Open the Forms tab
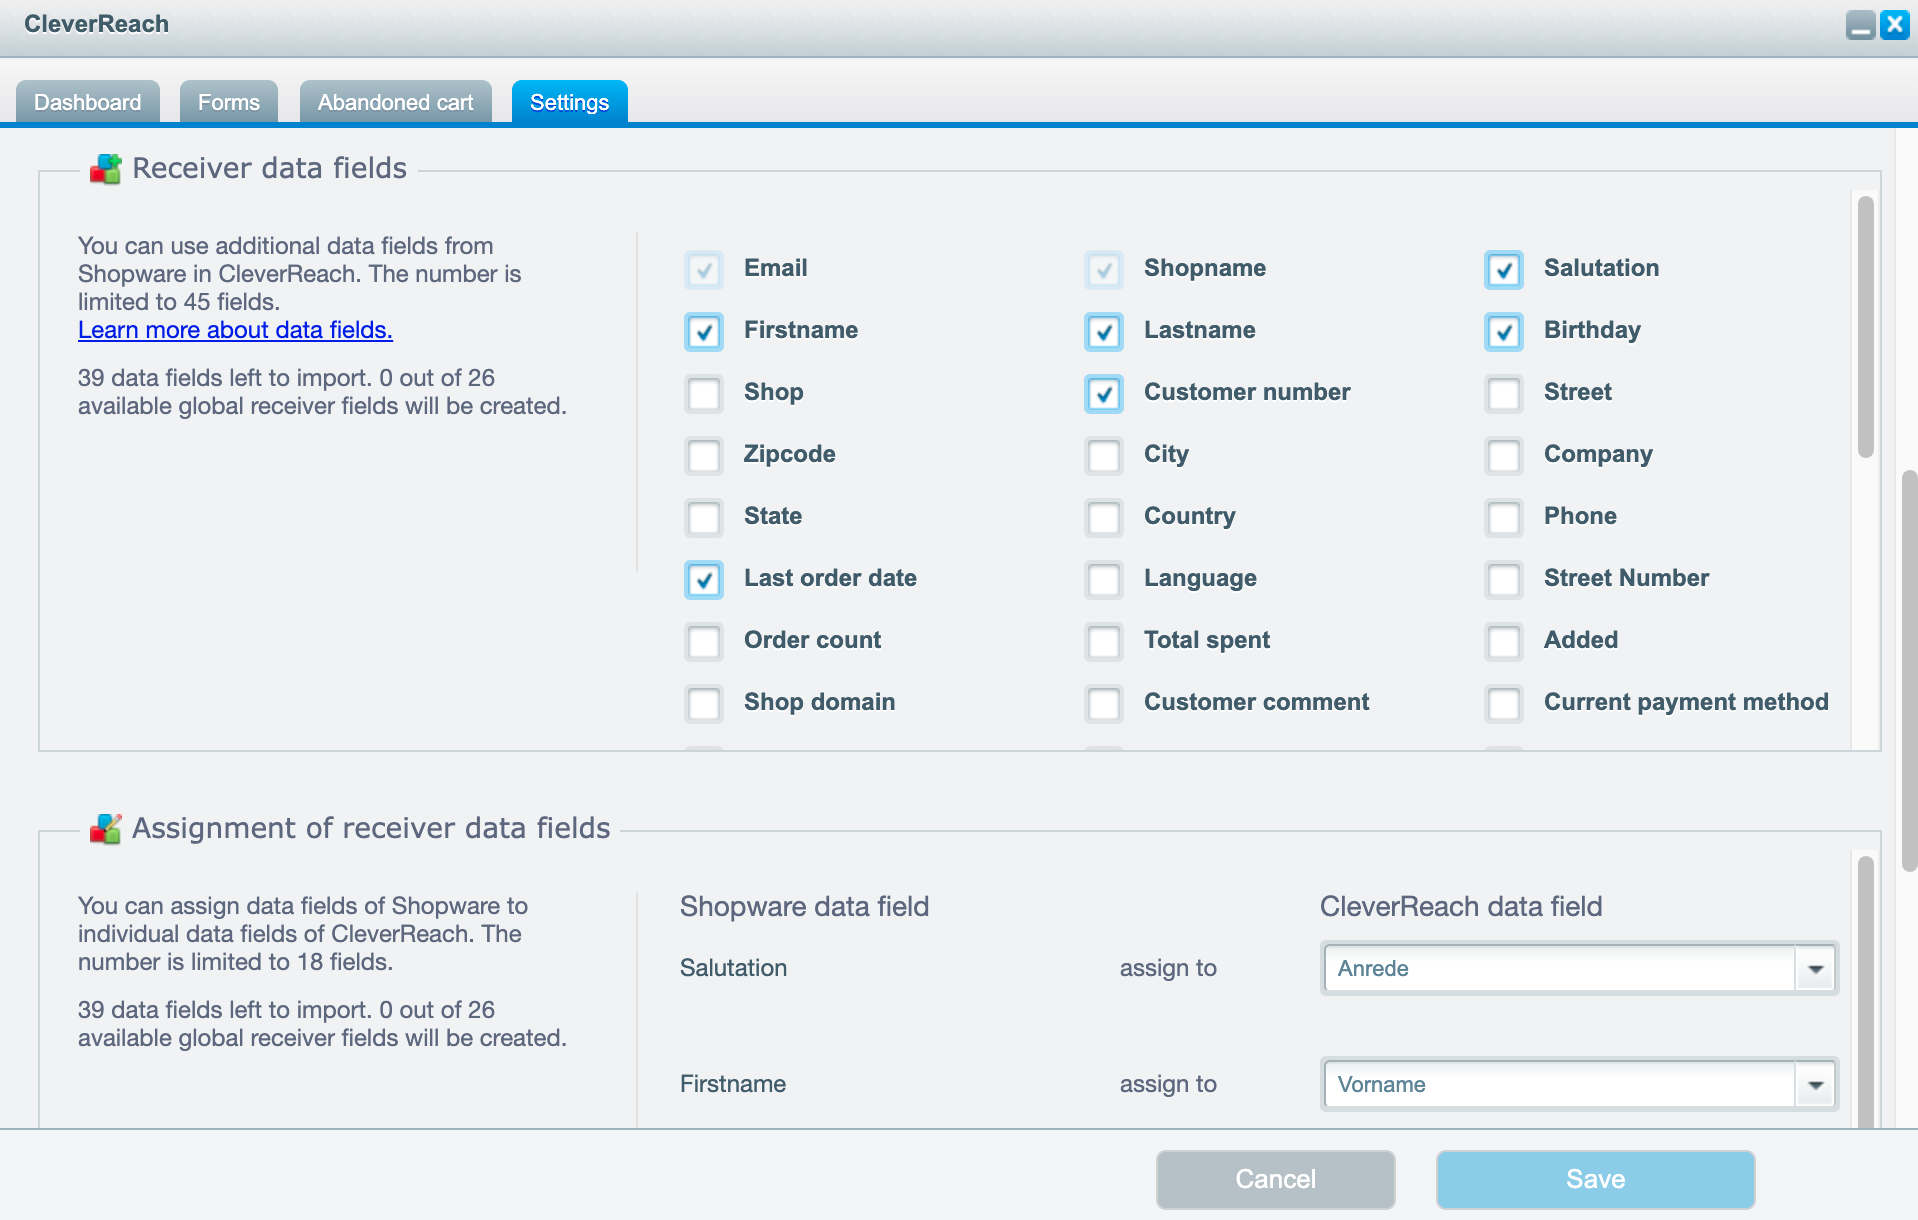Image resolution: width=1918 pixels, height=1220 pixels. tap(229, 102)
